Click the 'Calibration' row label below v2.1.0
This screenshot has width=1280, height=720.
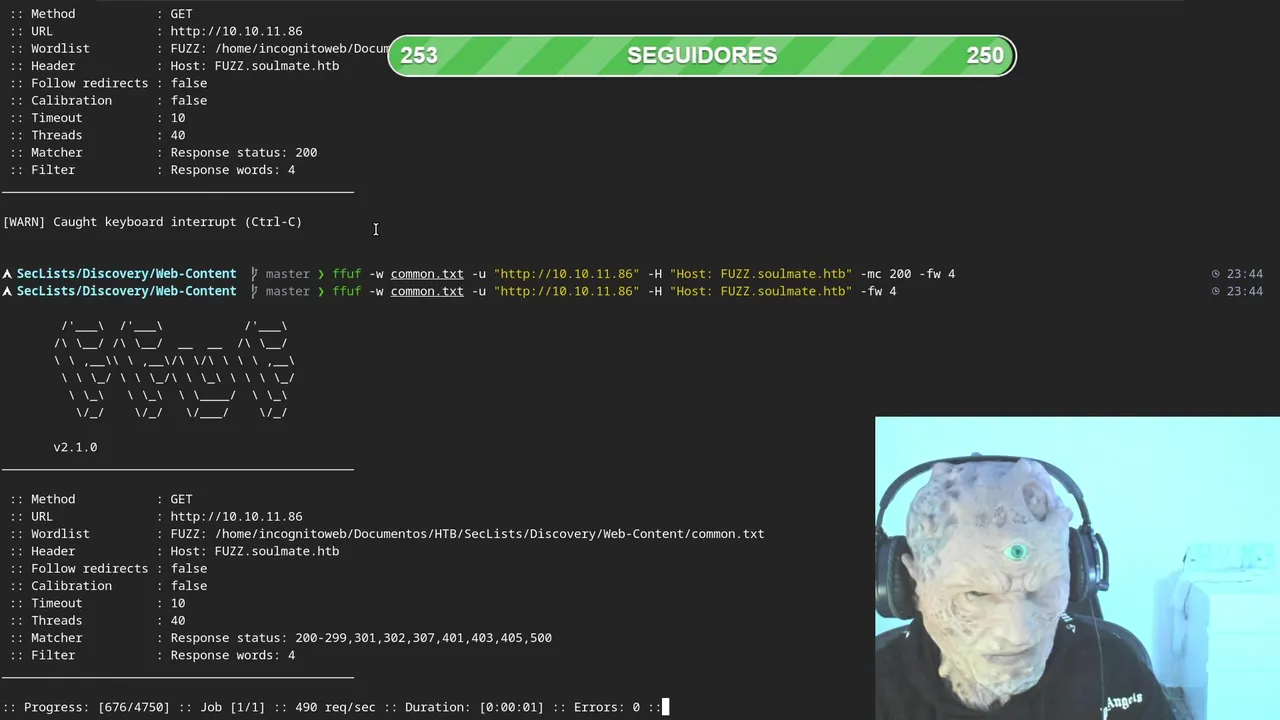71,586
